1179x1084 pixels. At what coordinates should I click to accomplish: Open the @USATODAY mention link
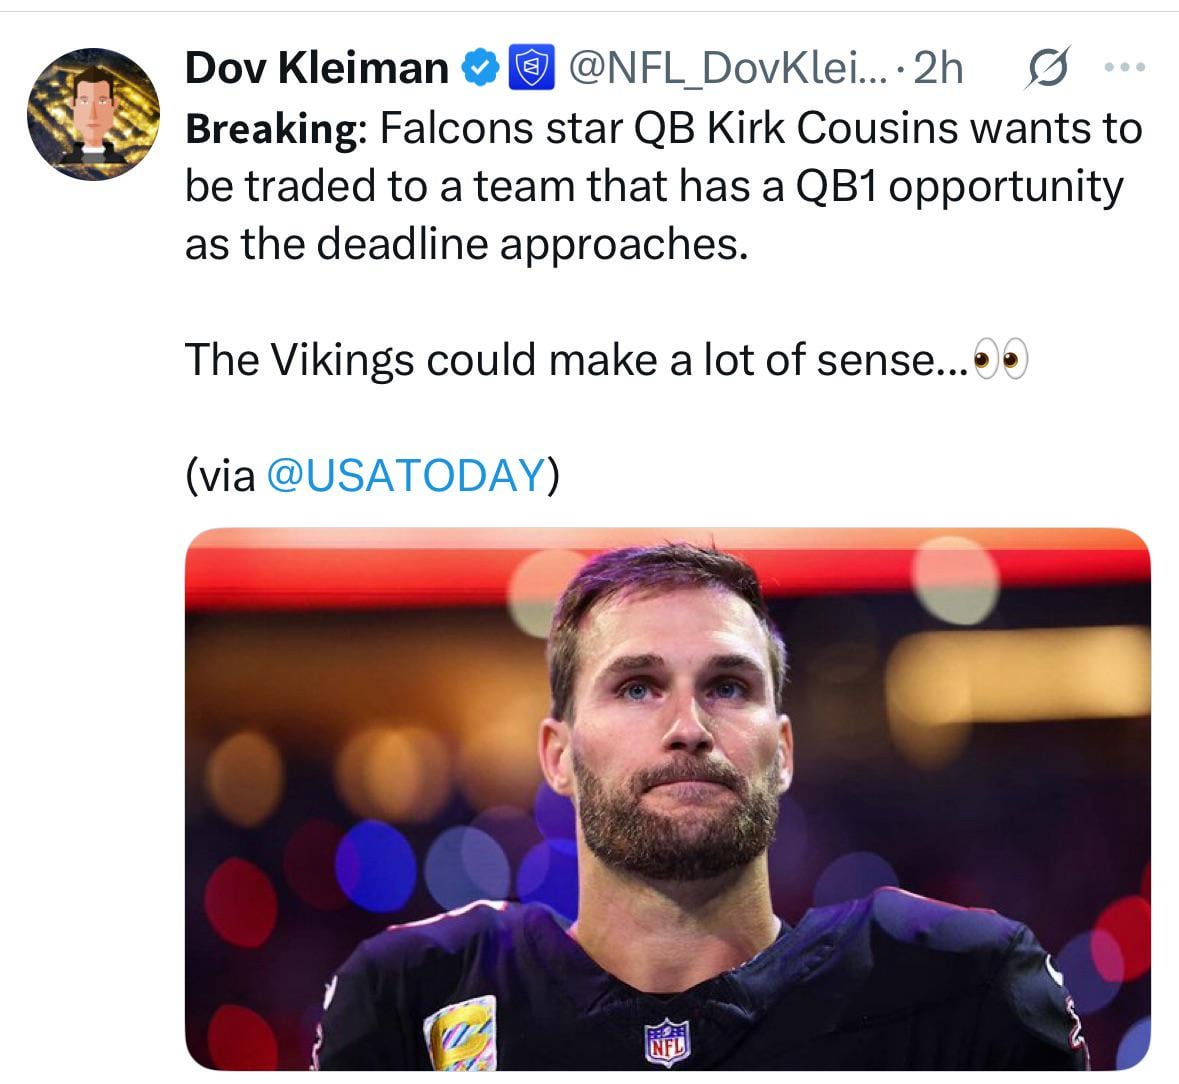[405, 475]
